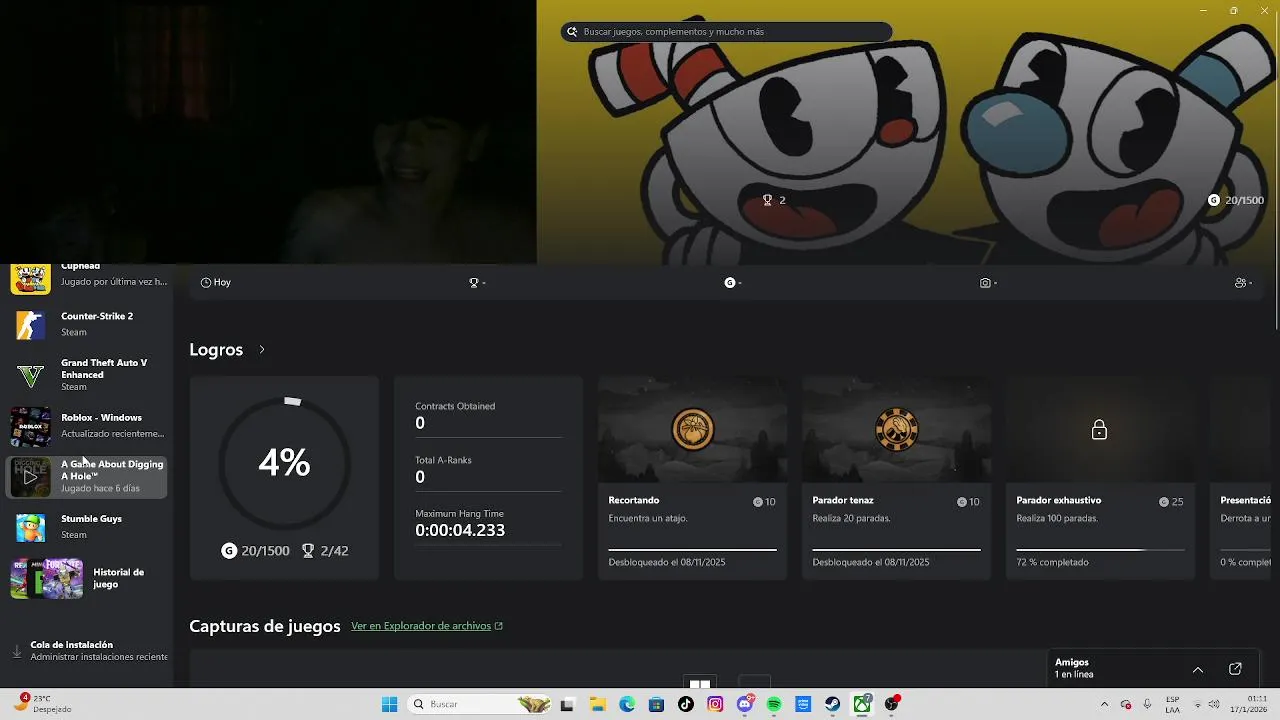Click Parador tenaz completed progress bar
This screenshot has height=720, width=1280.
[x=896, y=549]
